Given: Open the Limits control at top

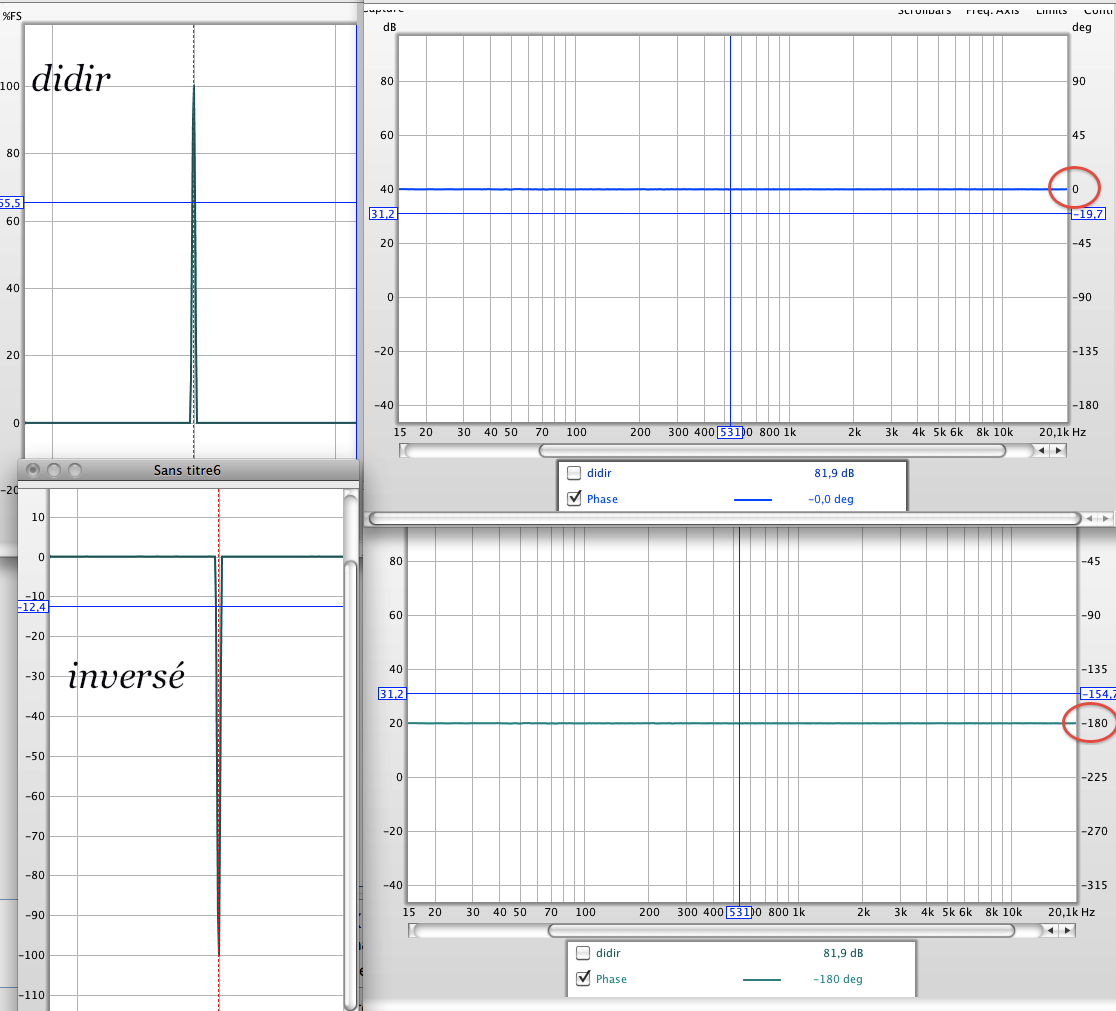Looking at the screenshot, I should click(1051, 10).
